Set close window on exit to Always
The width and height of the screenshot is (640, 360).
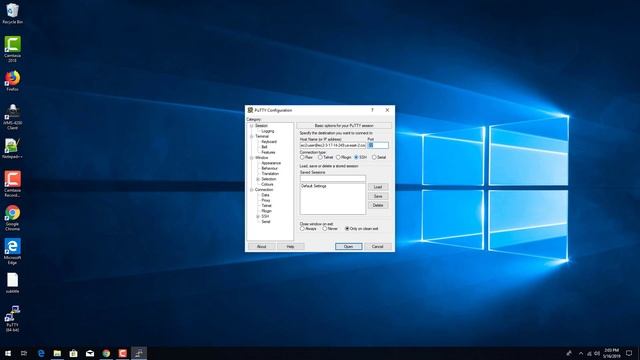point(302,229)
